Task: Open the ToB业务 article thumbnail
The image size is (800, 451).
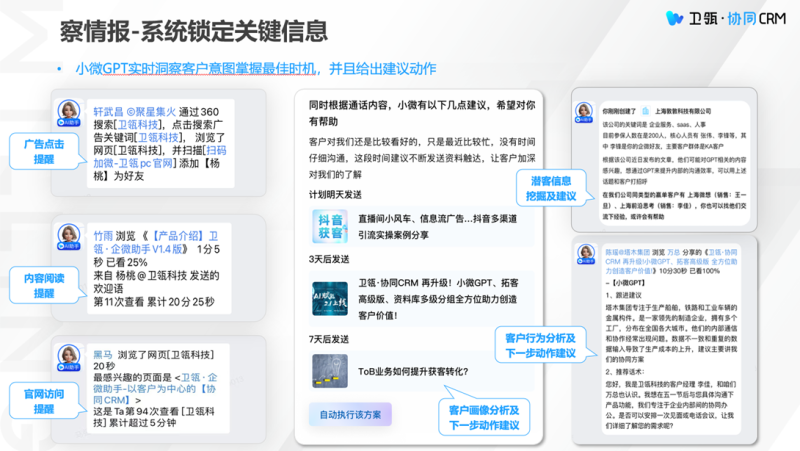Action: pos(329,371)
